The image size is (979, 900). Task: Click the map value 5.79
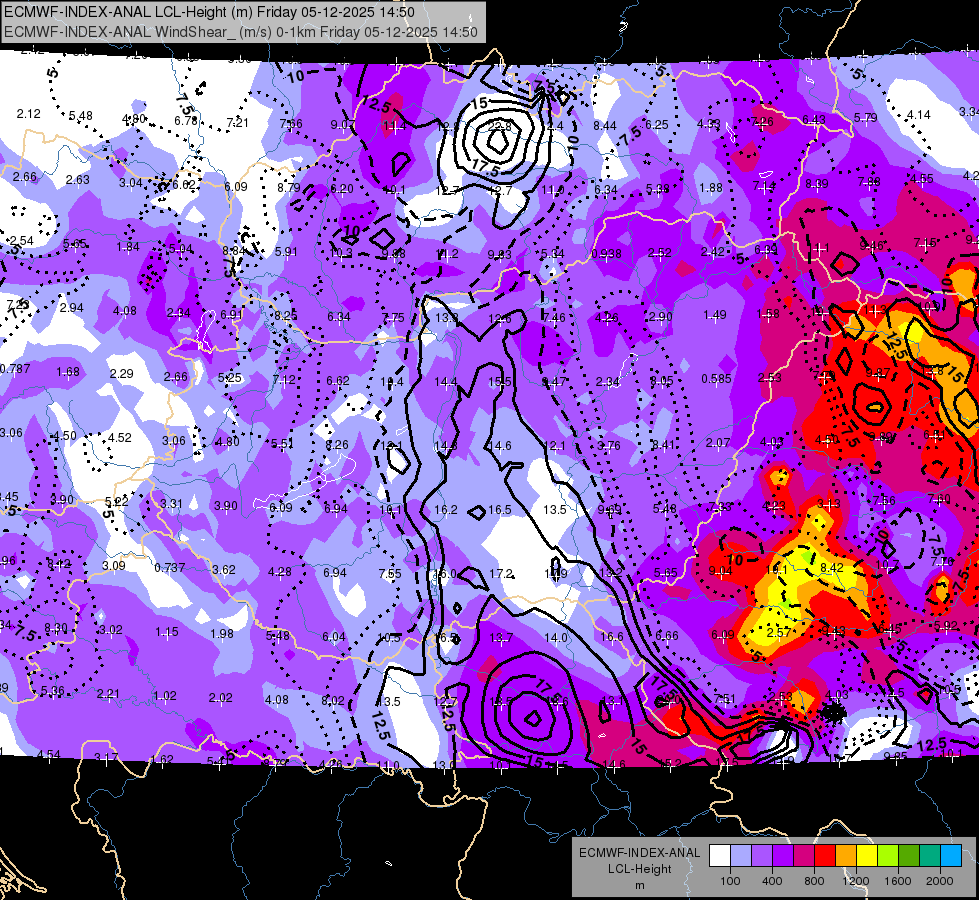[865, 117]
